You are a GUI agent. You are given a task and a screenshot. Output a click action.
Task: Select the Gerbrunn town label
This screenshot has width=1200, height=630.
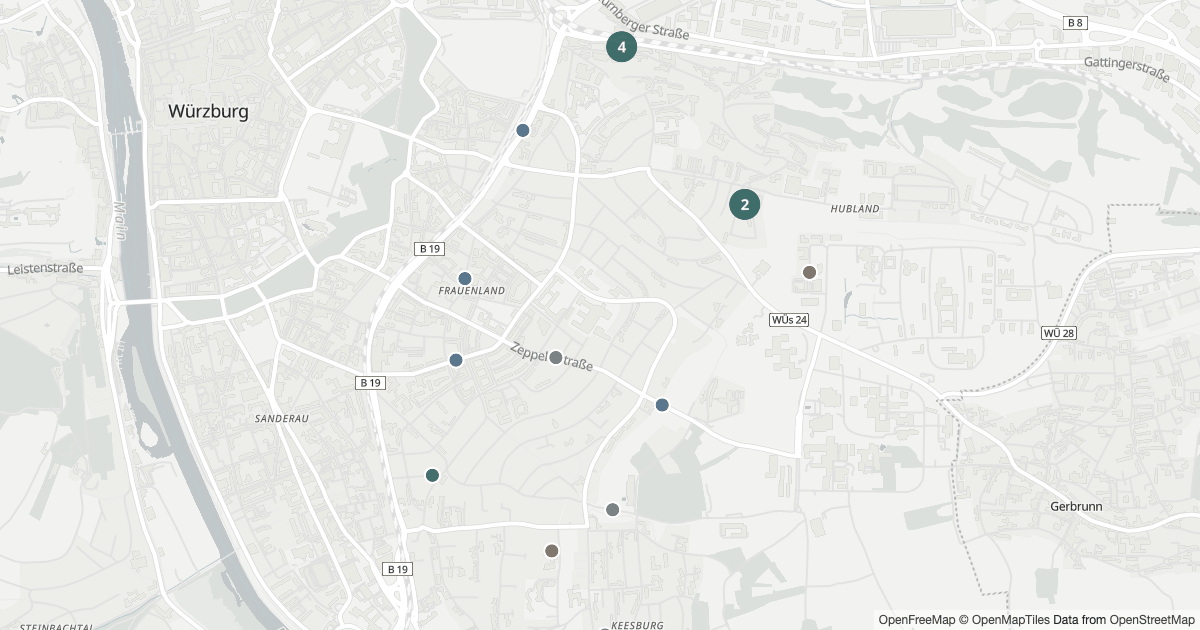(x=1077, y=506)
